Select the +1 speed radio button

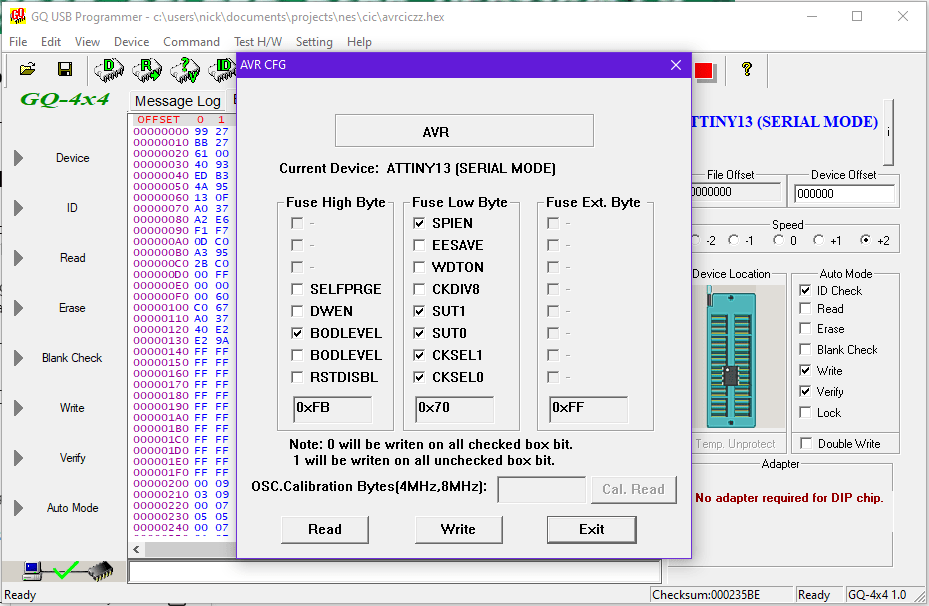click(x=820, y=241)
